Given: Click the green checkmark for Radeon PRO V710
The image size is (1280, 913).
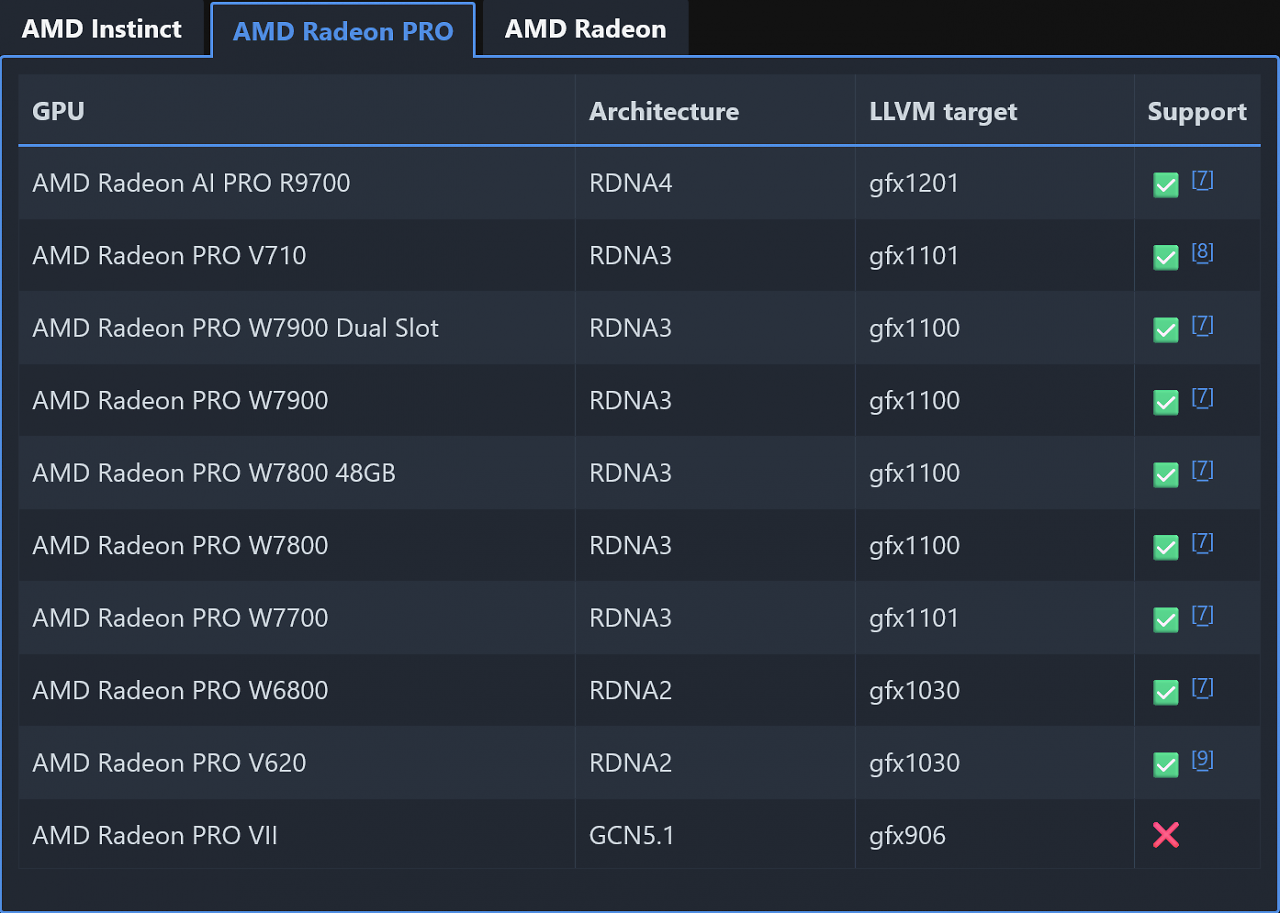Looking at the screenshot, I should pyautogui.click(x=1165, y=257).
